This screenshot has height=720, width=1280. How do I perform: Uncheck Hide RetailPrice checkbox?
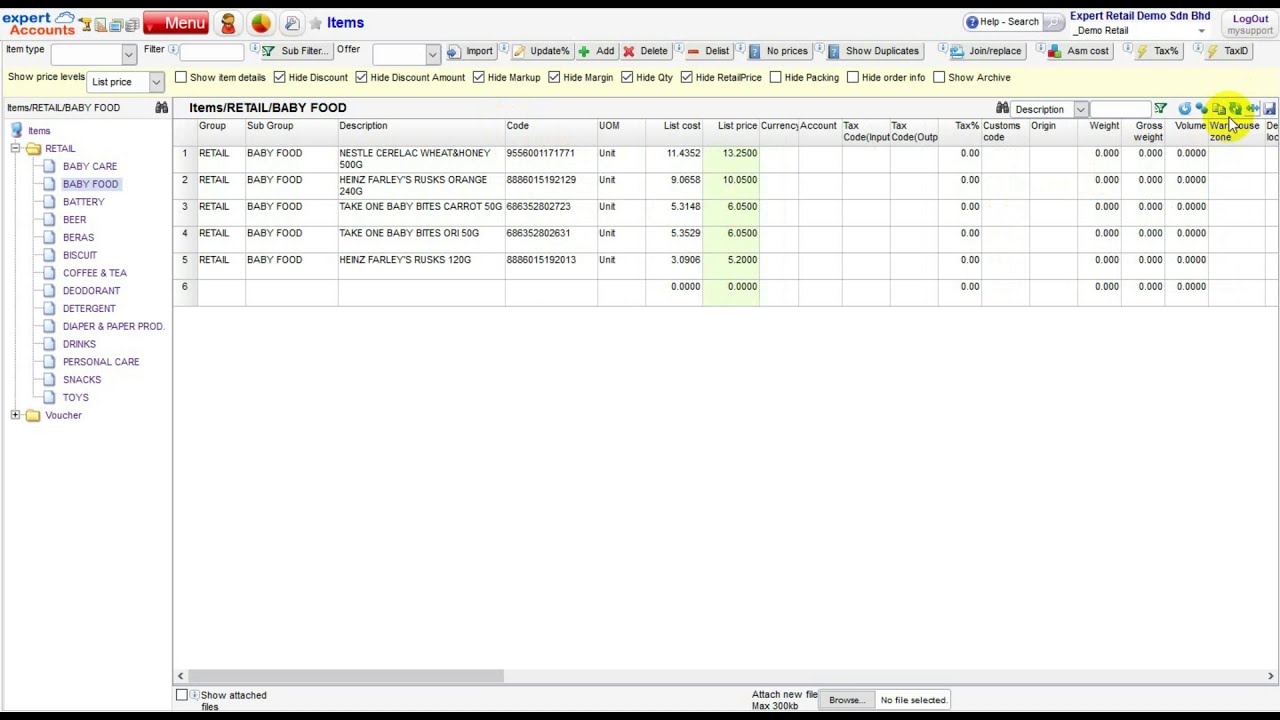click(687, 77)
